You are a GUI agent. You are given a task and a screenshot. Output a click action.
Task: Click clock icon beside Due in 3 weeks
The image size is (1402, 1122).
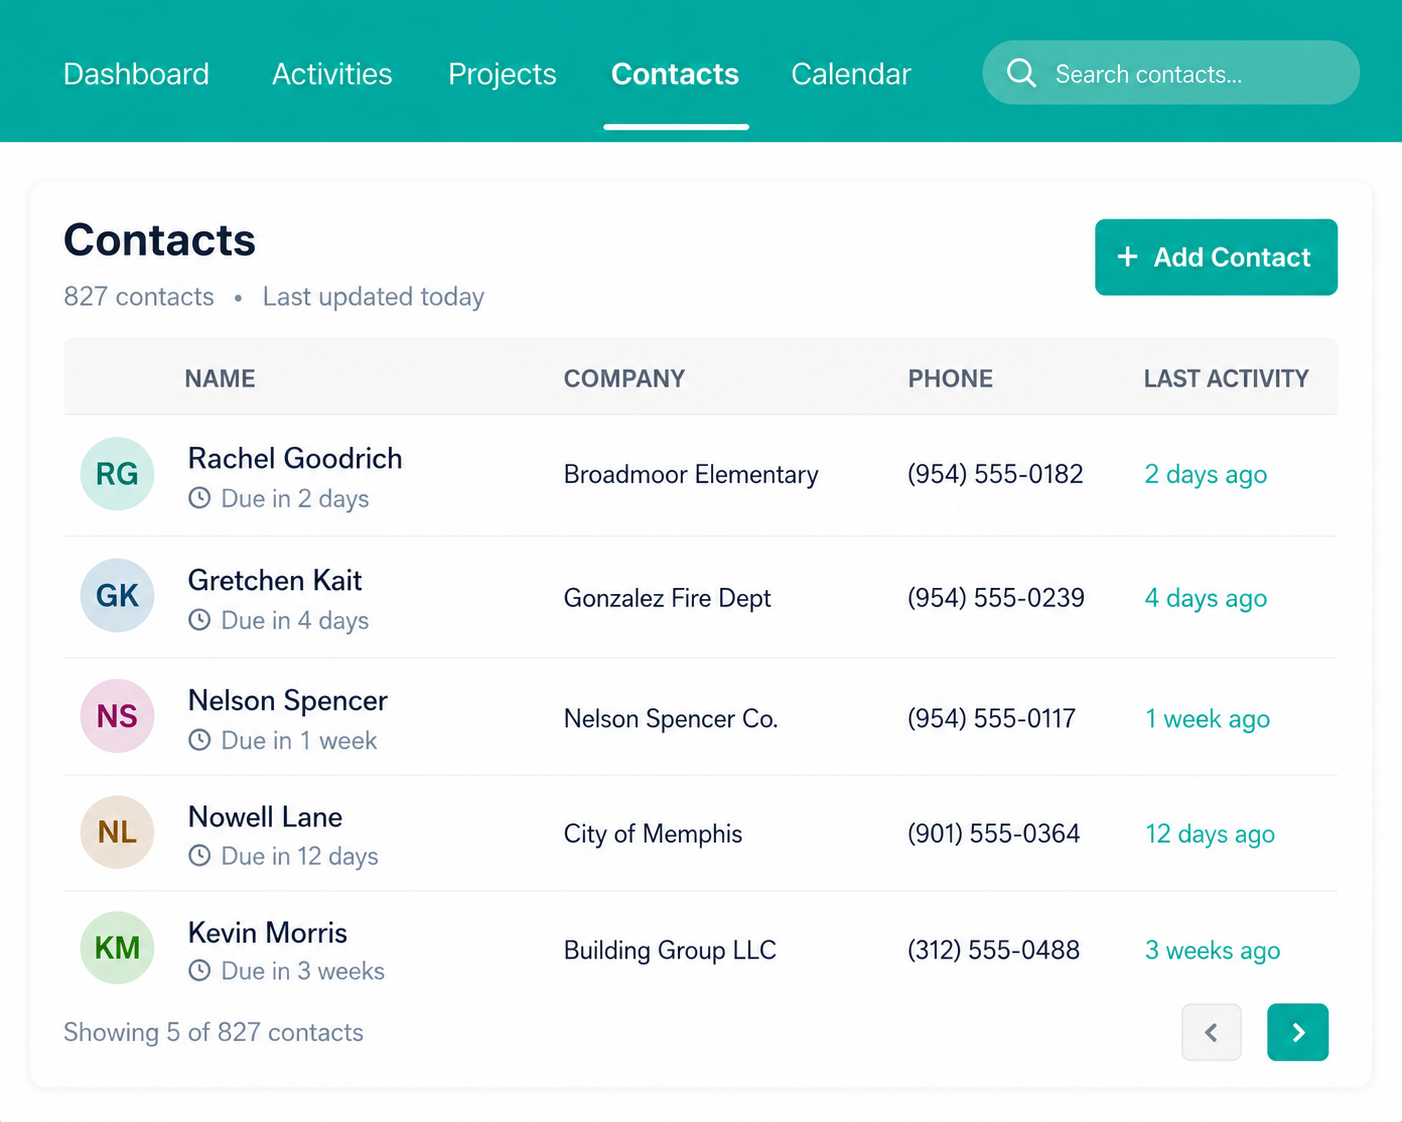(200, 971)
